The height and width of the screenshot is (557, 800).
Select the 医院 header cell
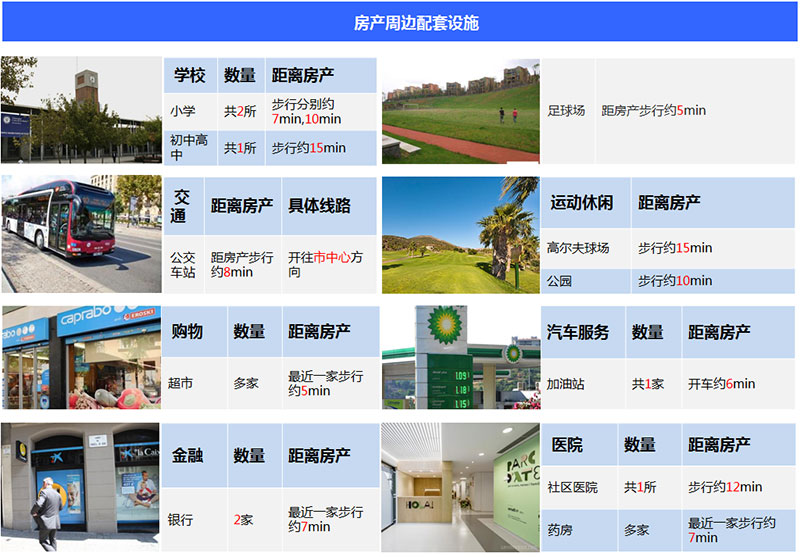pos(567,445)
